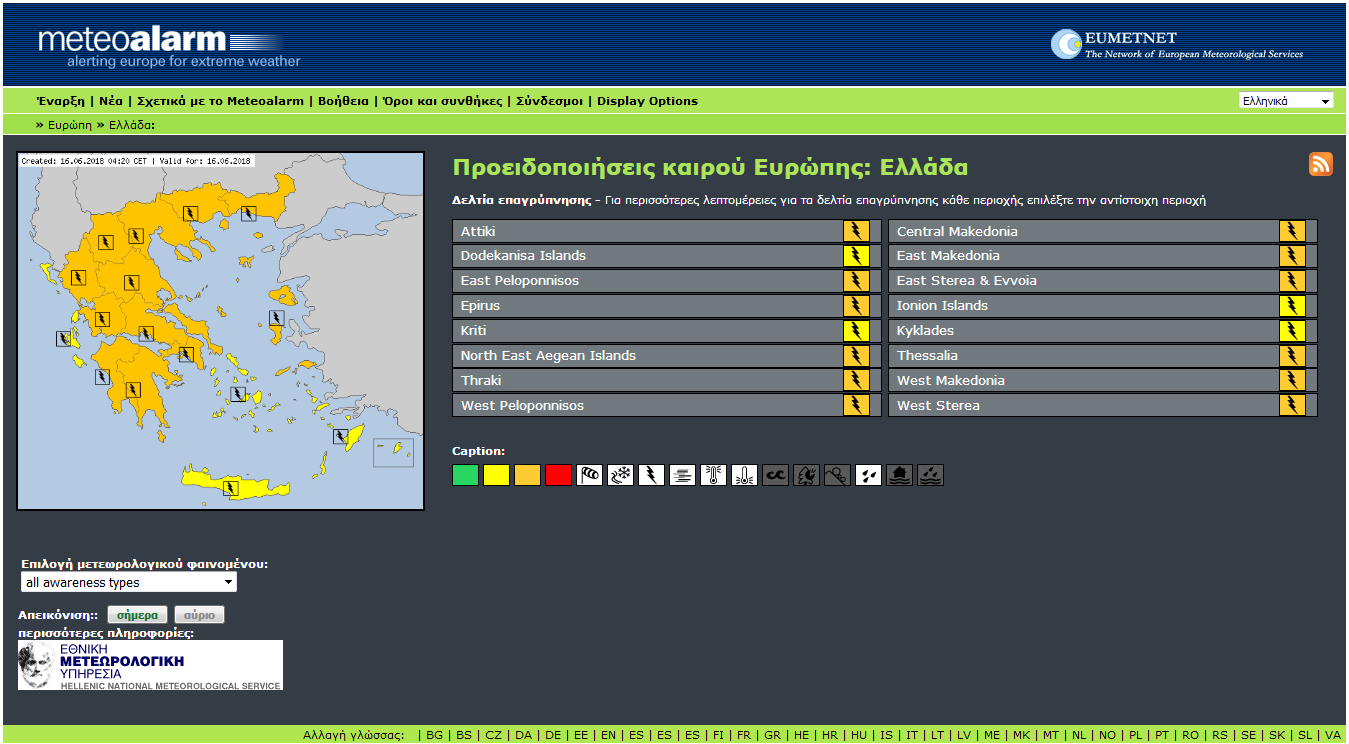The width and height of the screenshot is (1349, 744).
Task: Click the αύριο button to show tomorrow
Action: pyautogui.click(x=198, y=614)
